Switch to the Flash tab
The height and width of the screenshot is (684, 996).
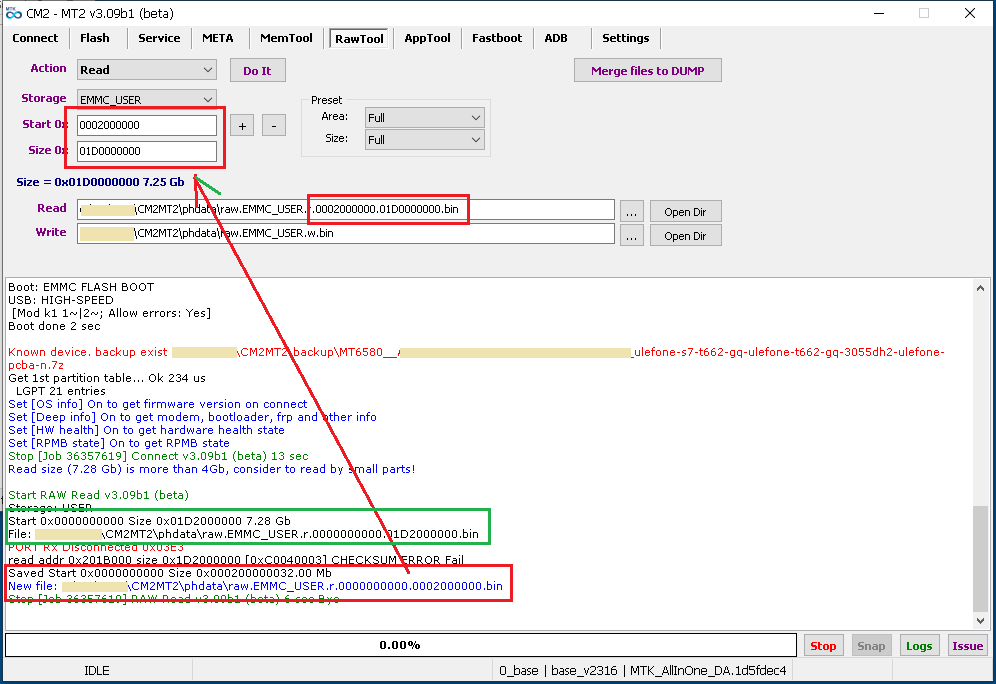click(x=95, y=38)
